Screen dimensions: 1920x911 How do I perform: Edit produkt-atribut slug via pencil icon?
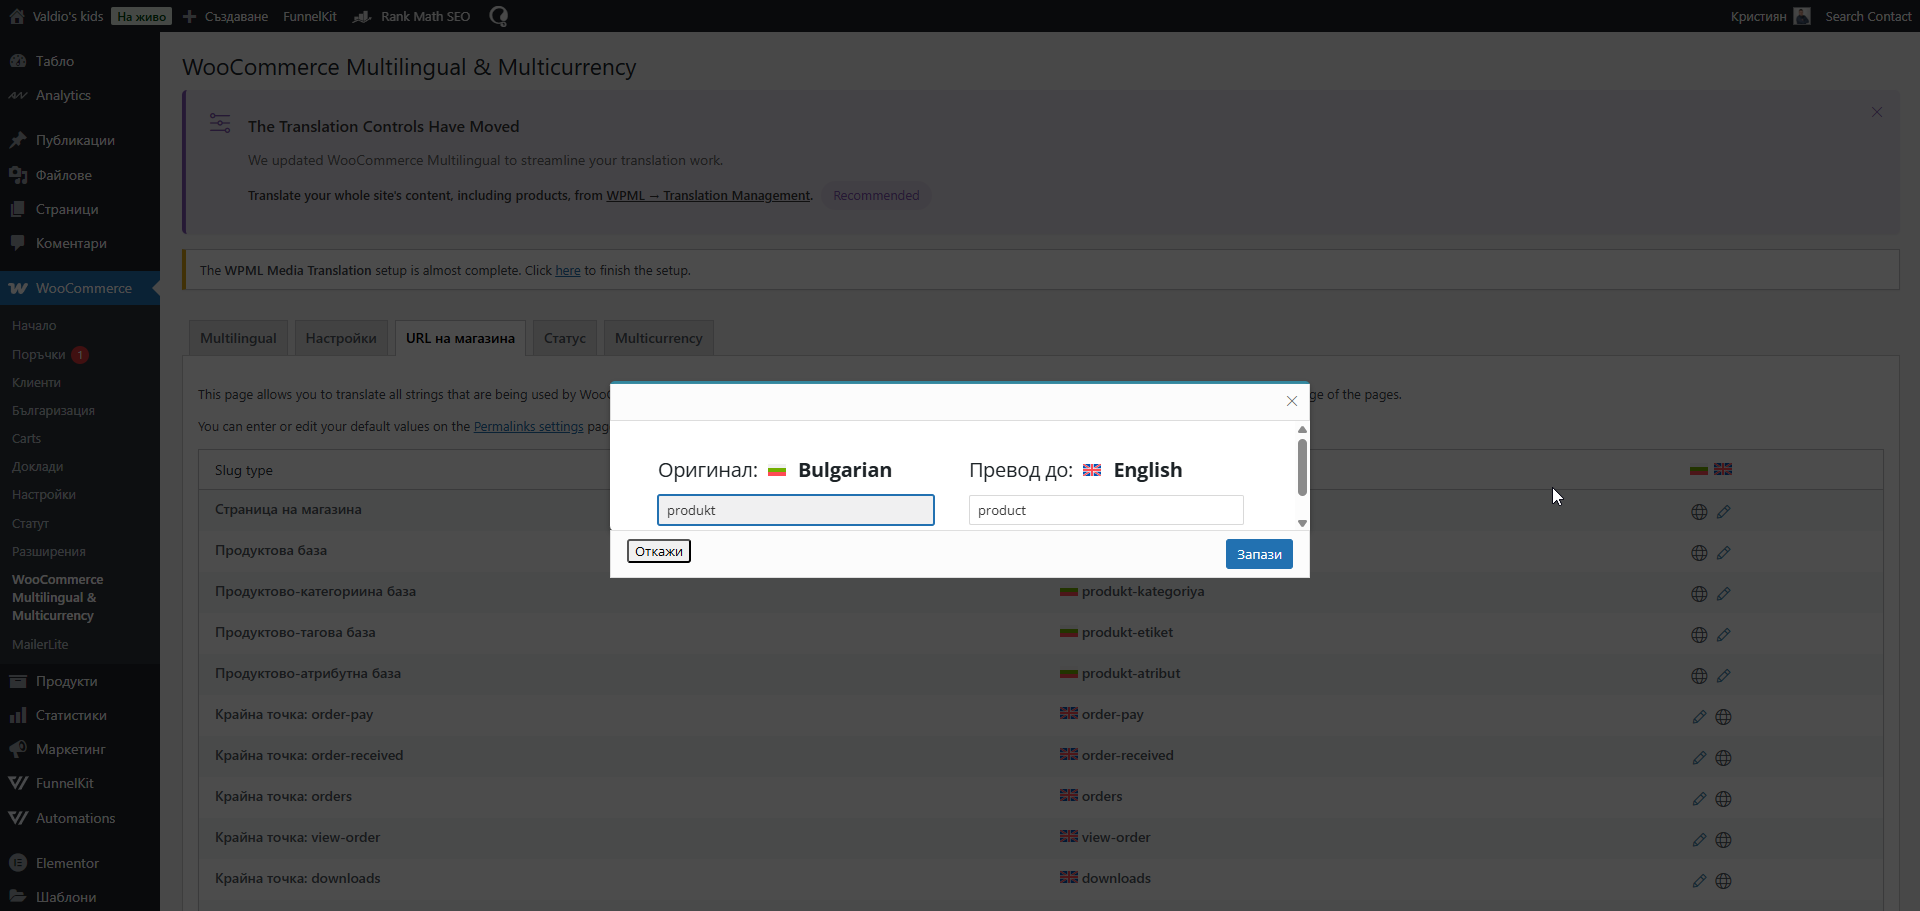(x=1723, y=676)
